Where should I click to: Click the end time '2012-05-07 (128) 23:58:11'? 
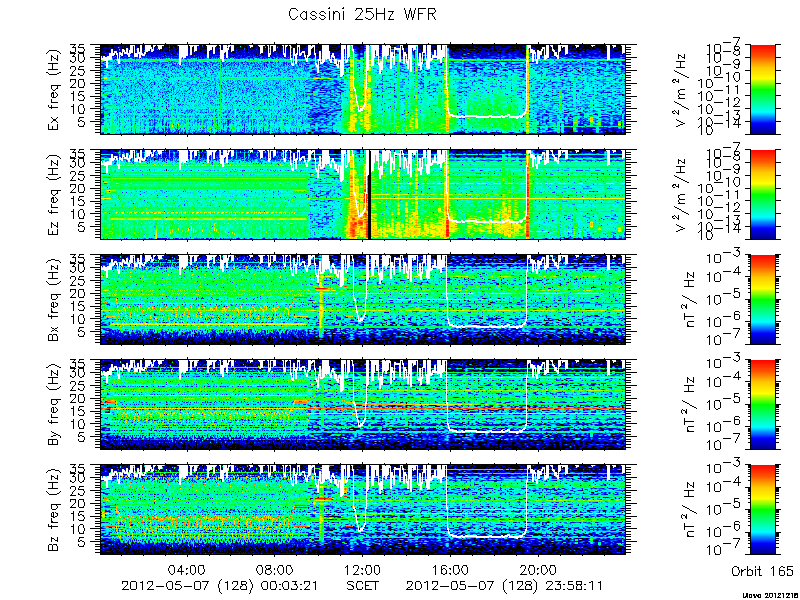pyautogui.click(x=505, y=585)
